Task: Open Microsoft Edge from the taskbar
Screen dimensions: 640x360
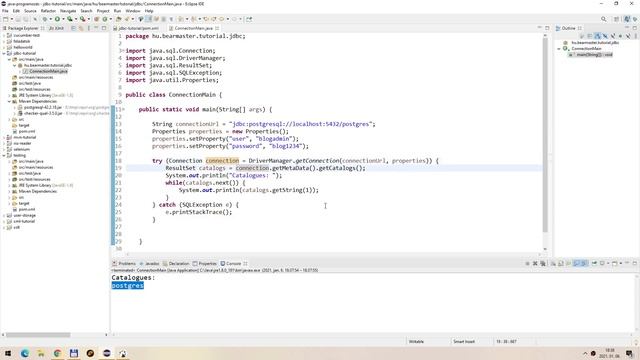Action: [x=24, y=353]
